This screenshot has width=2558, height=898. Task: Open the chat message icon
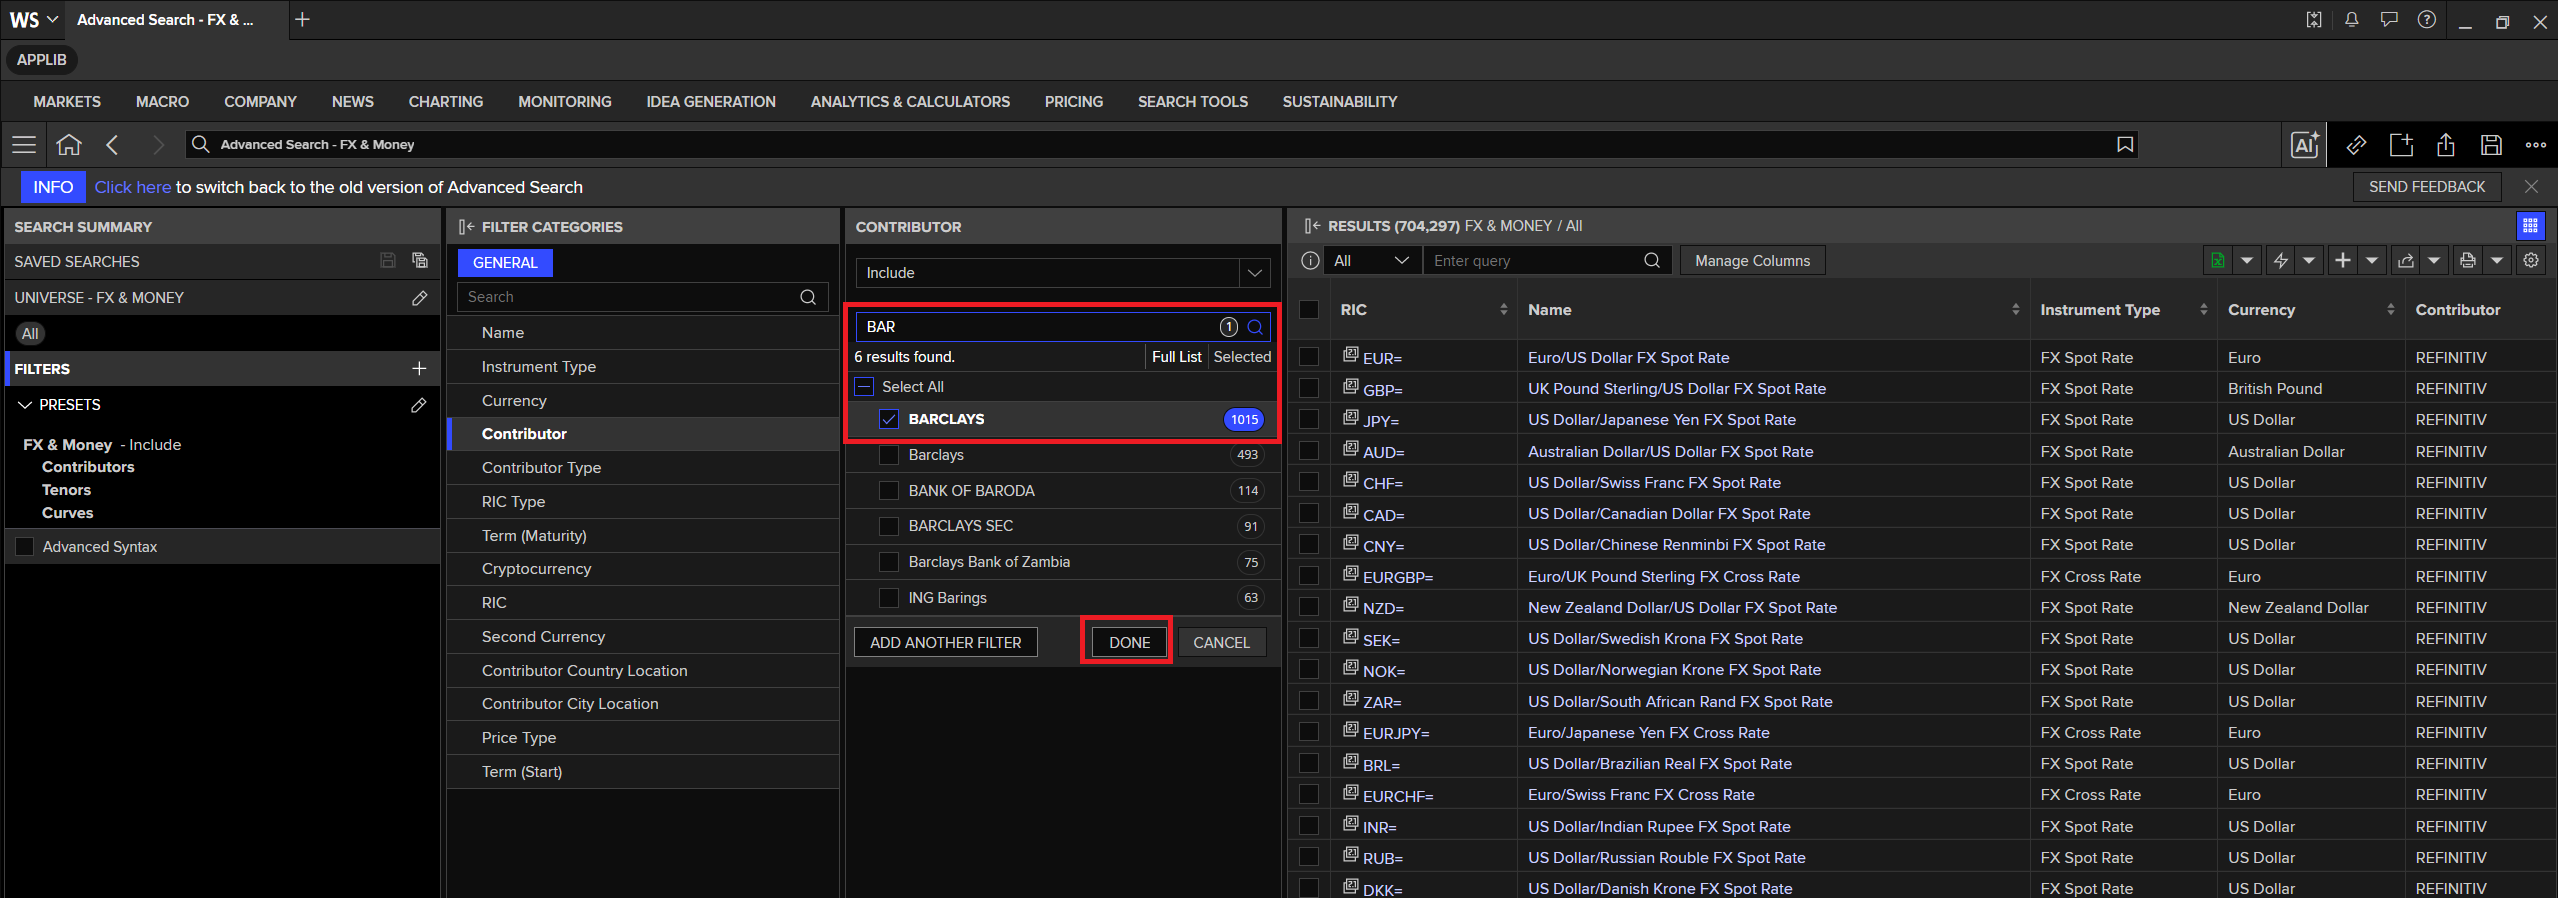coord(2389,20)
